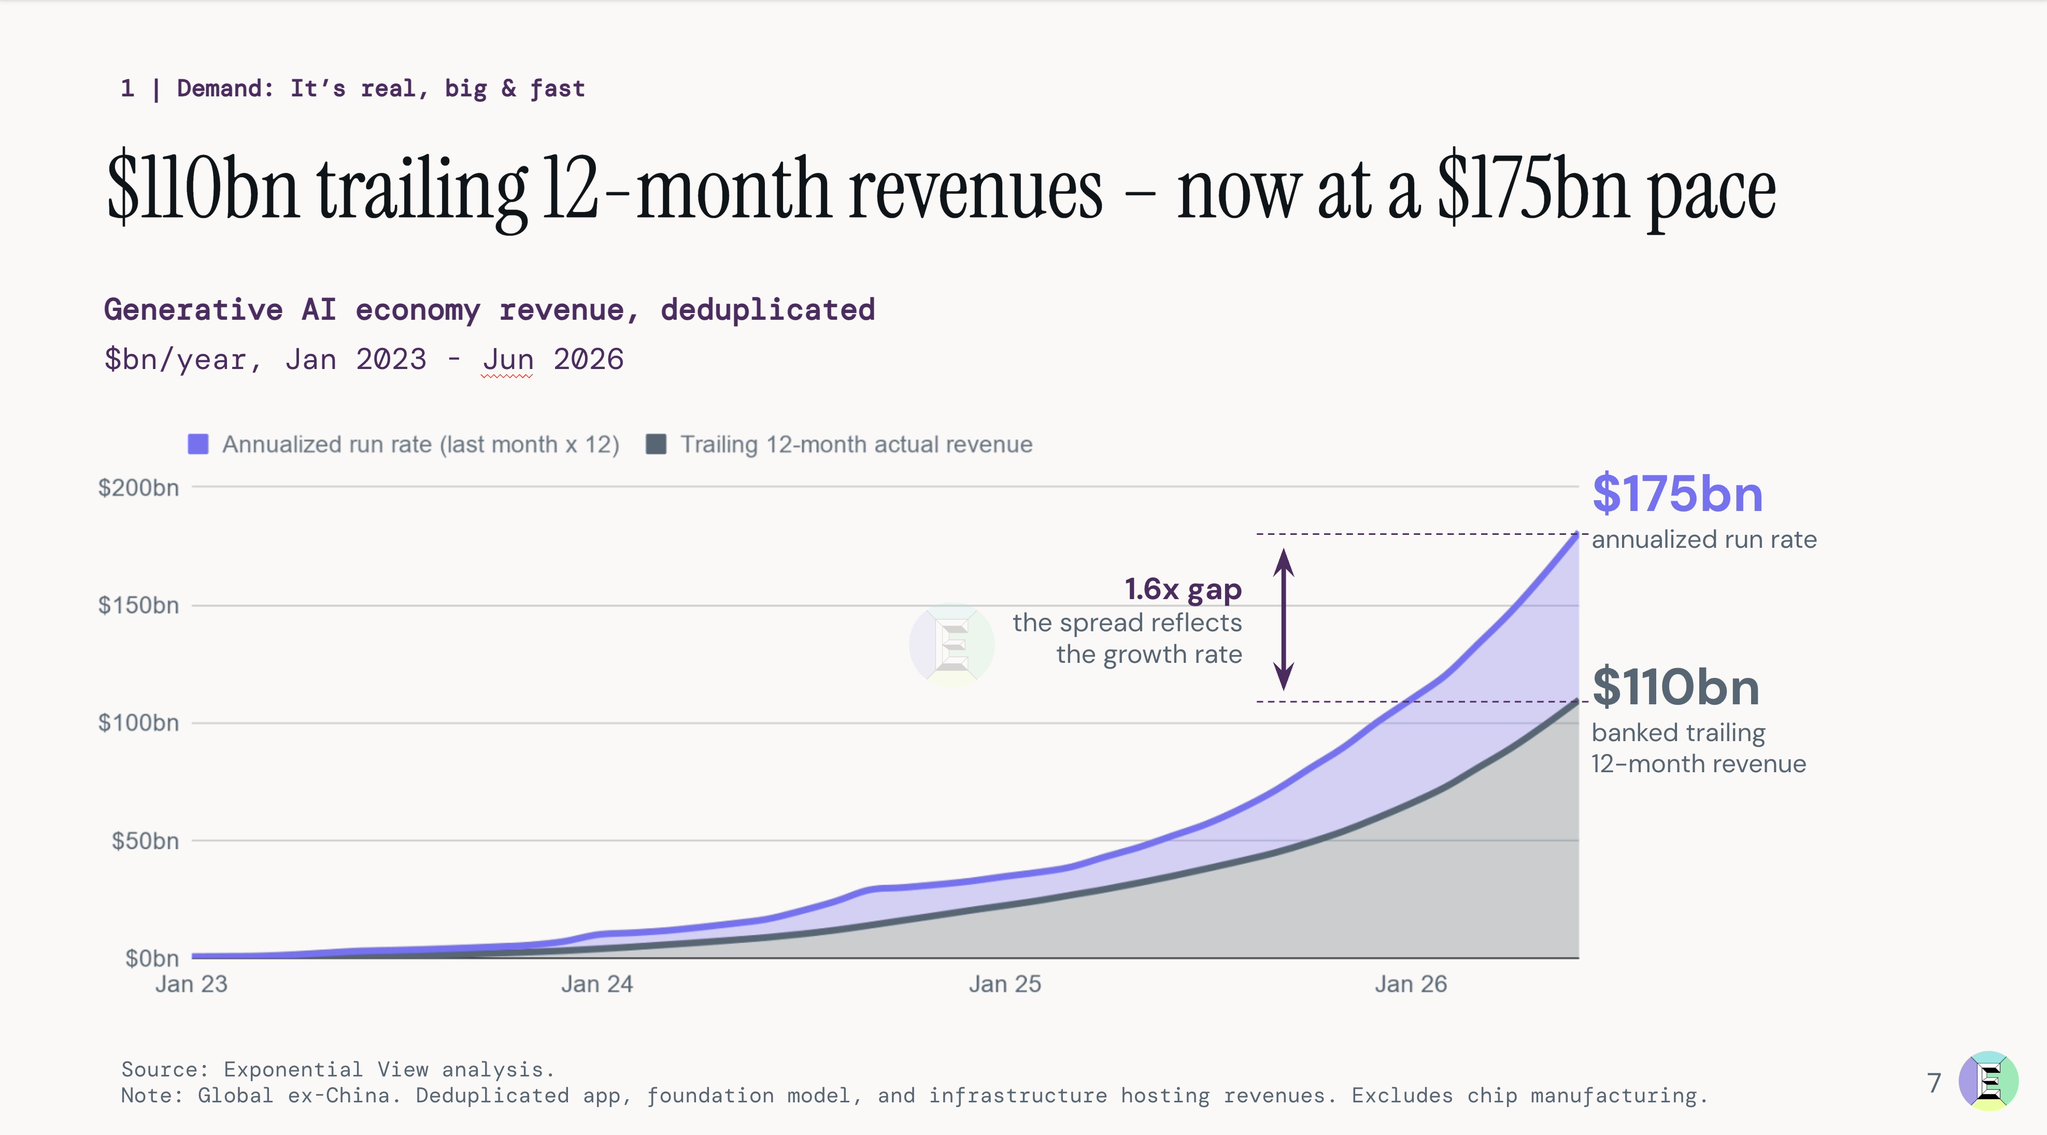Image resolution: width=2047 pixels, height=1135 pixels.
Task: Click the $100bn y-axis label
Action: (x=138, y=723)
